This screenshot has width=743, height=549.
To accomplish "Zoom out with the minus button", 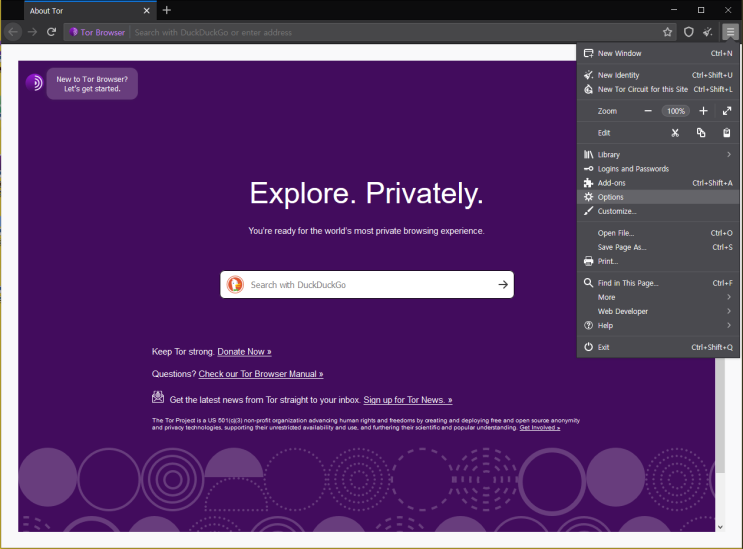I will (x=648, y=111).
